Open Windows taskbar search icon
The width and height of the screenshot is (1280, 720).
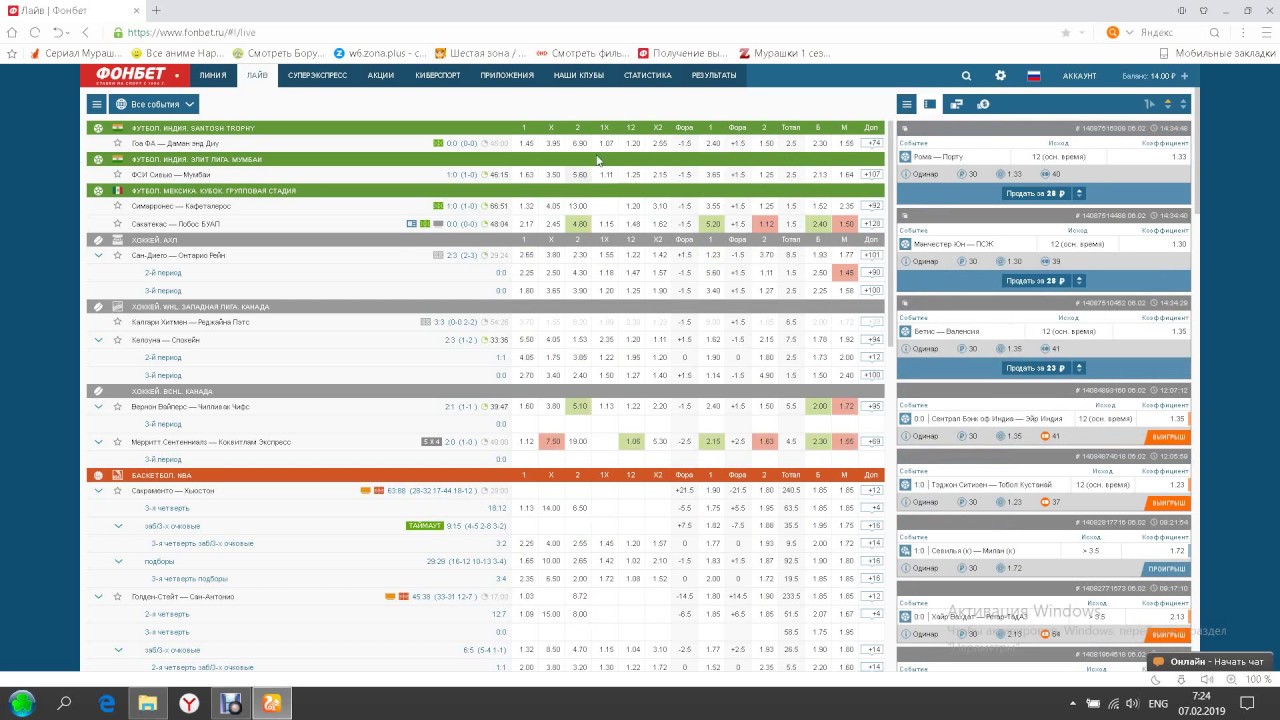(64, 703)
